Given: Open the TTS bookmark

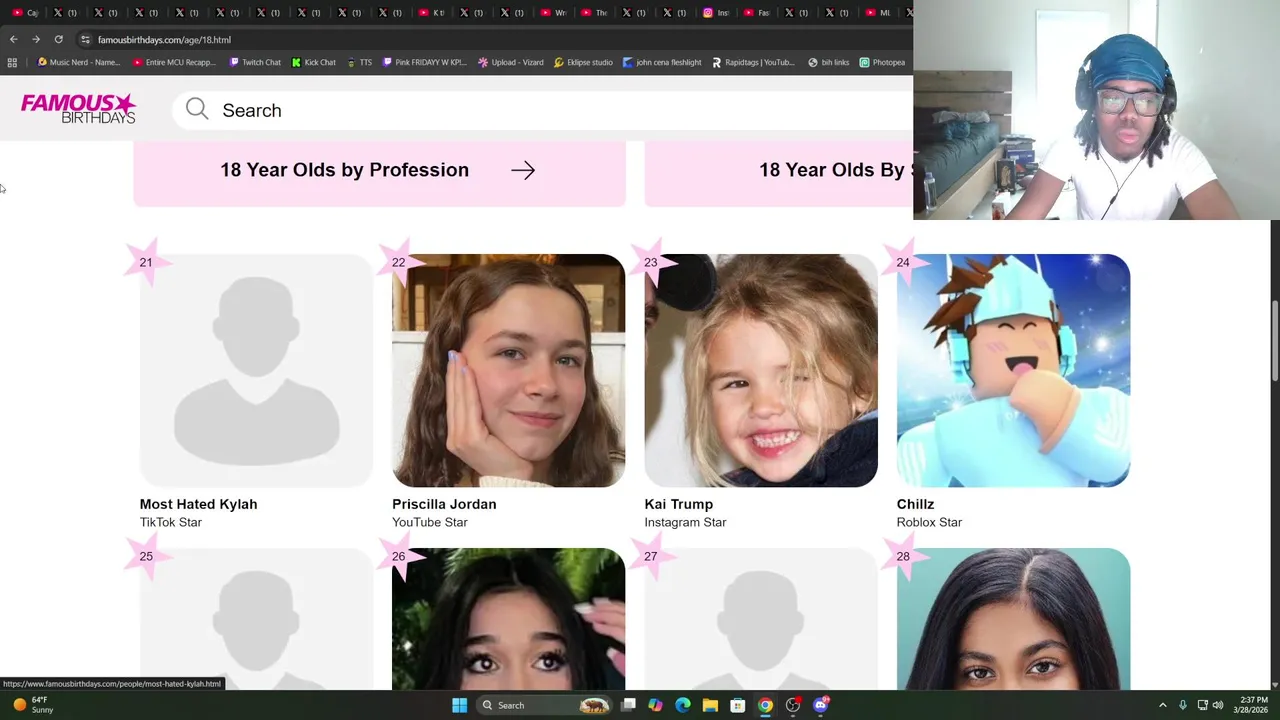Looking at the screenshot, I should (x=359, y=62).
